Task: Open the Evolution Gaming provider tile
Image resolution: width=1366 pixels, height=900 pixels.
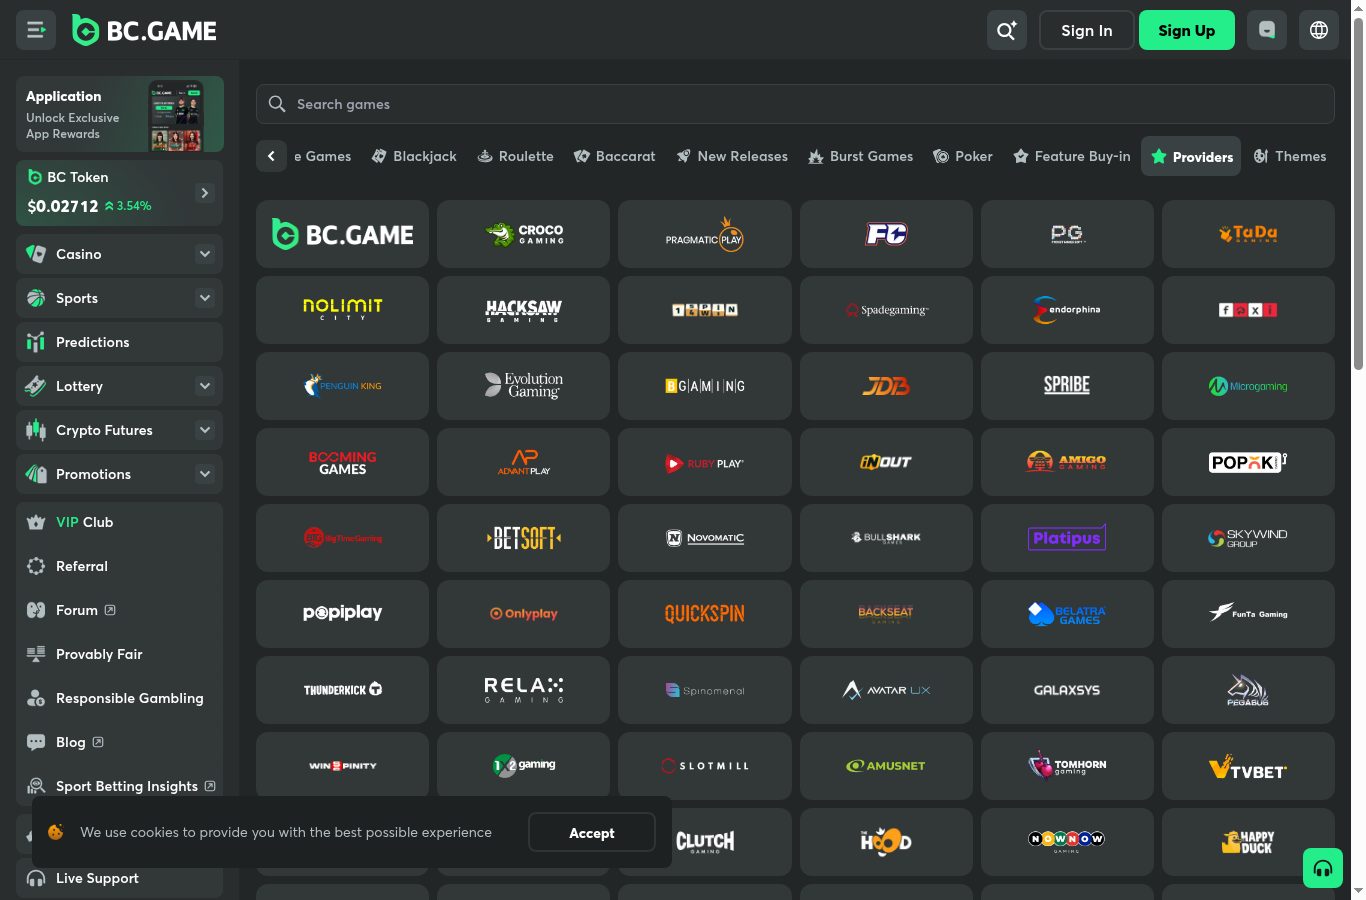Action: (x=523, y=386)
